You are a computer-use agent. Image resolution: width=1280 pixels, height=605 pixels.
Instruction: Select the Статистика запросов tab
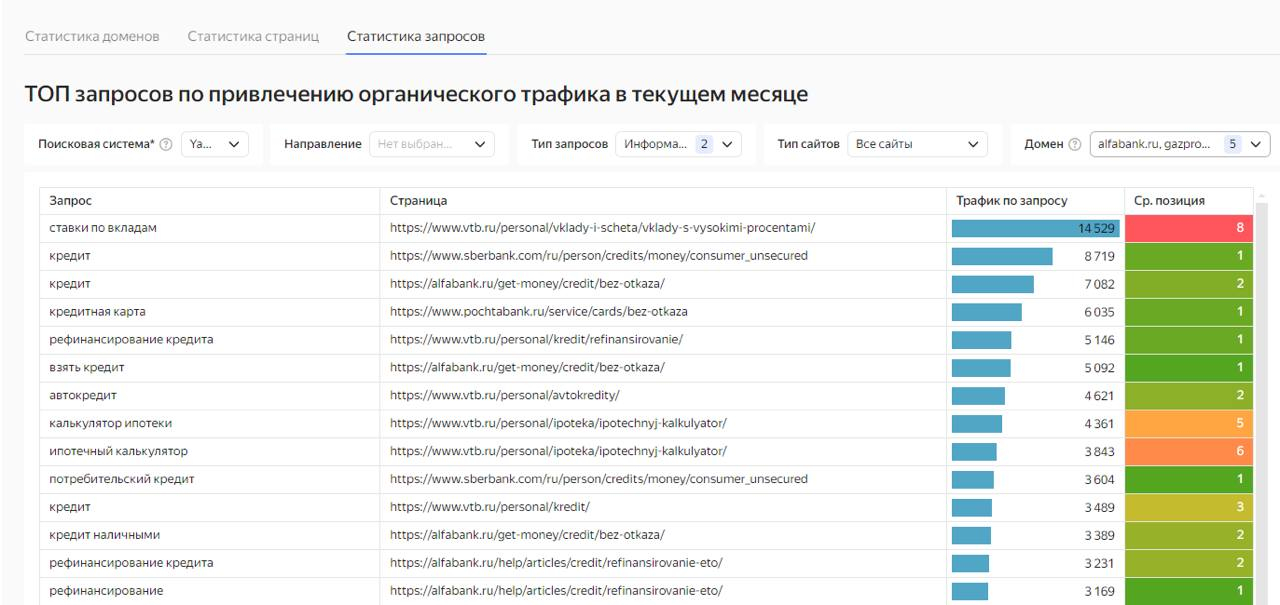tap(416, 37)
